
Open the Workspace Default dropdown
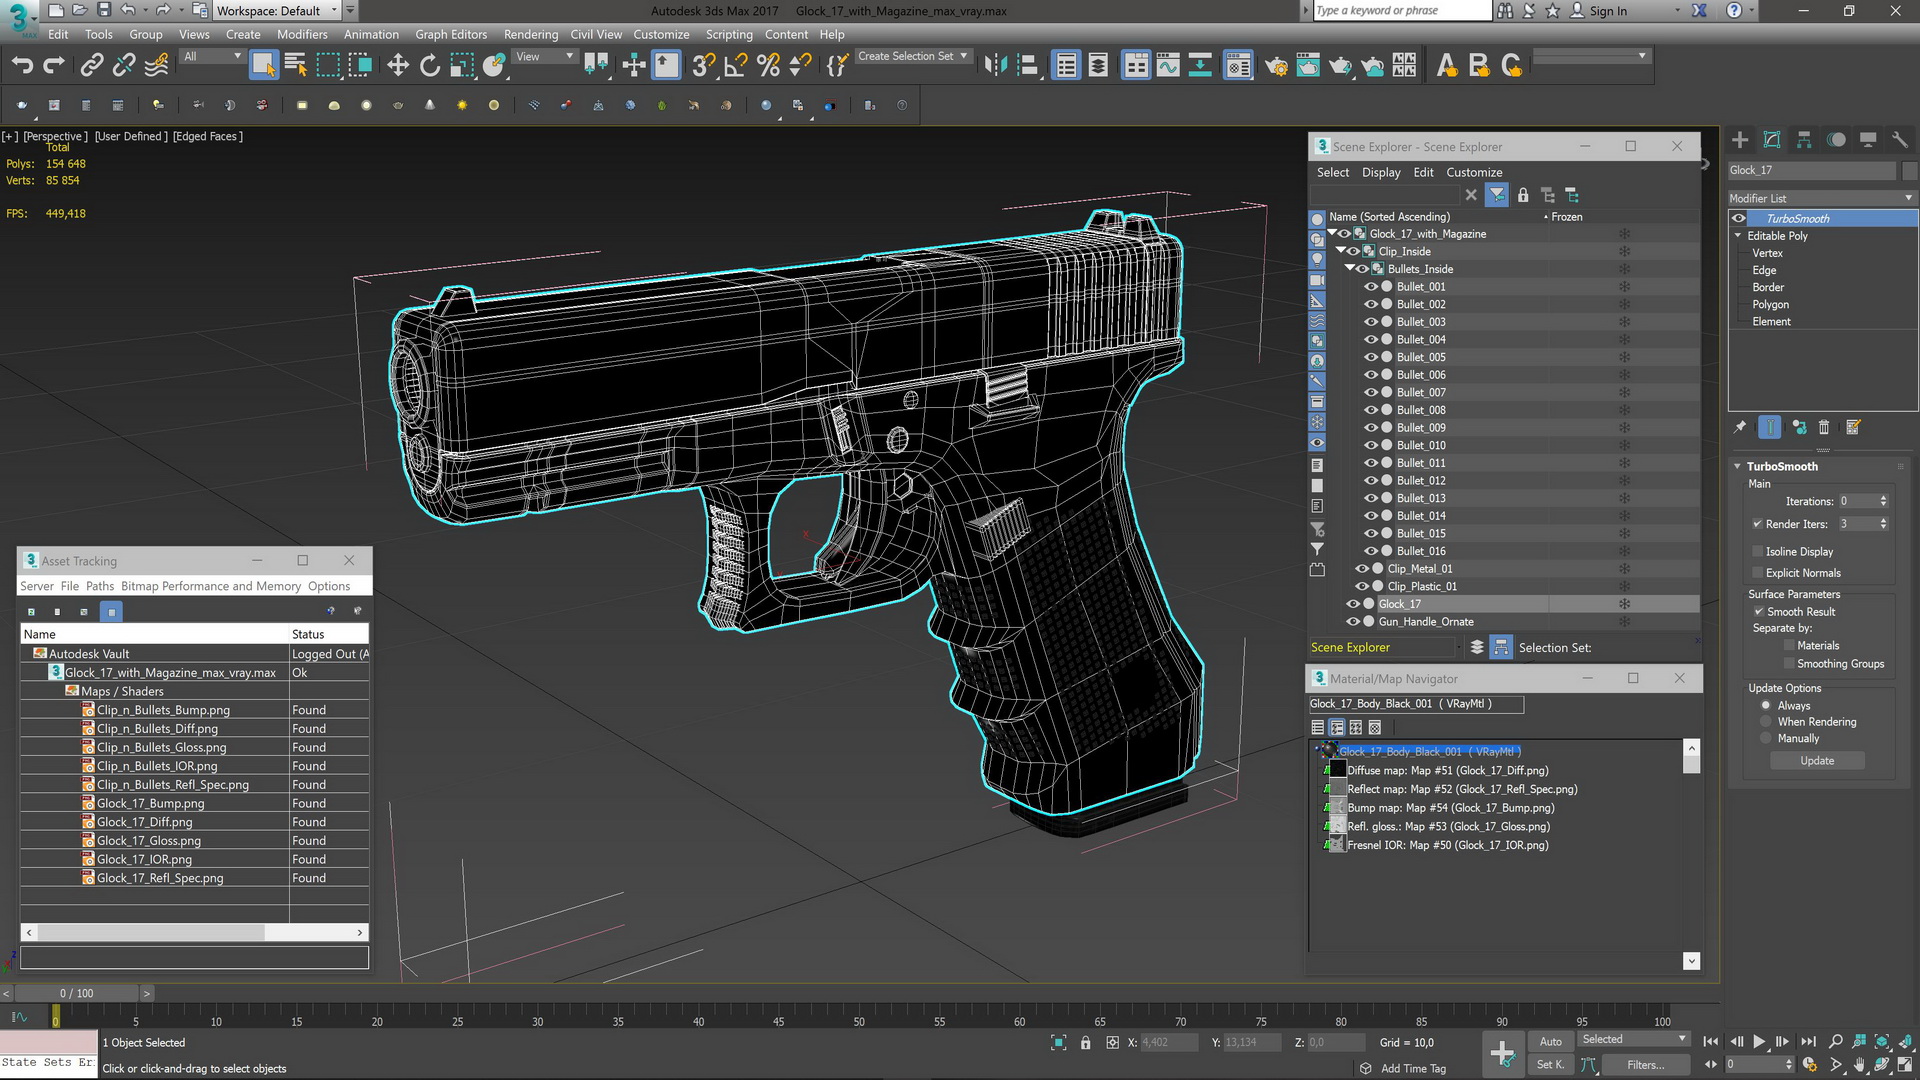(x=276, y=11)
